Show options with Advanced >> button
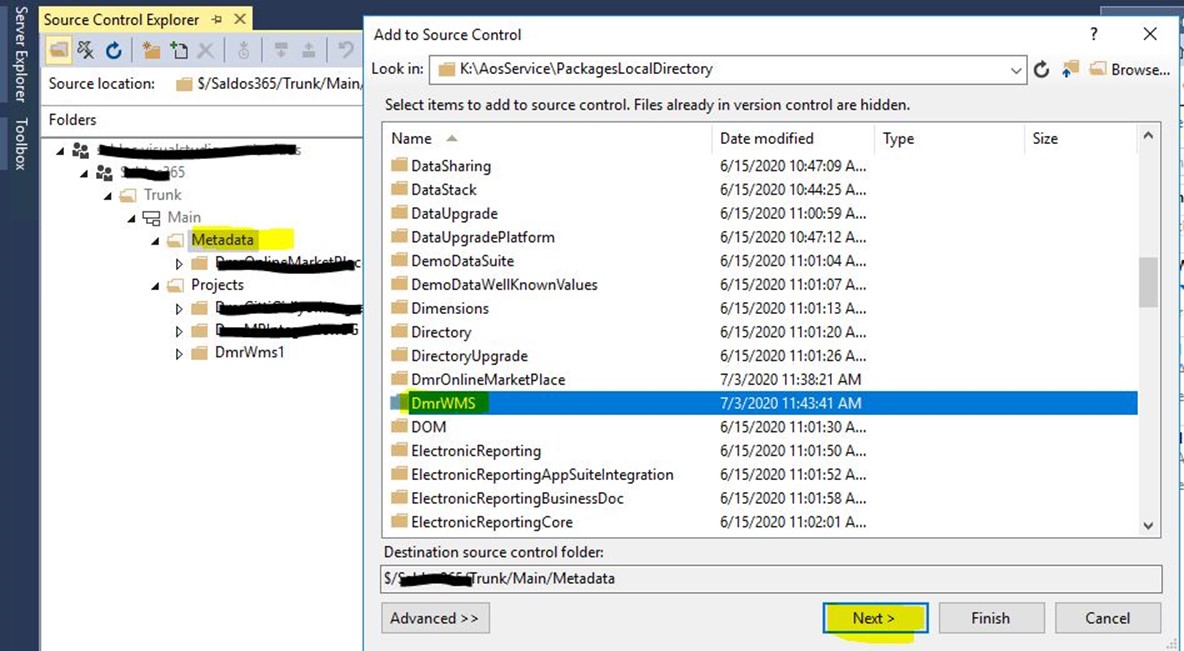Screen dimensions: 1184x651 pos(435,618)
